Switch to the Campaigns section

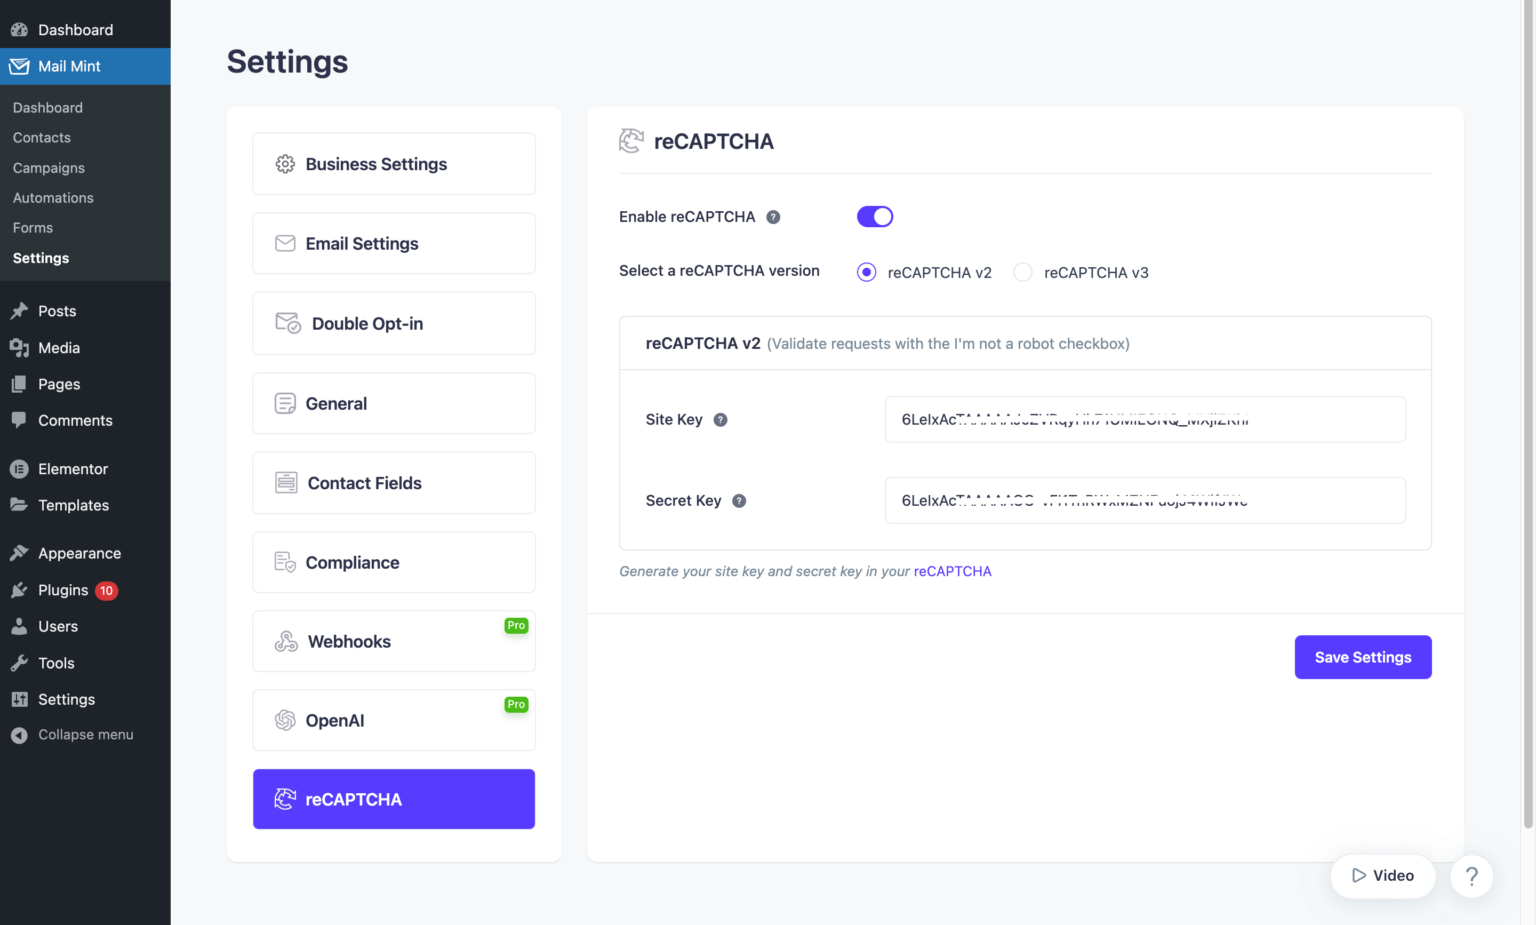(x=48, y=167)
